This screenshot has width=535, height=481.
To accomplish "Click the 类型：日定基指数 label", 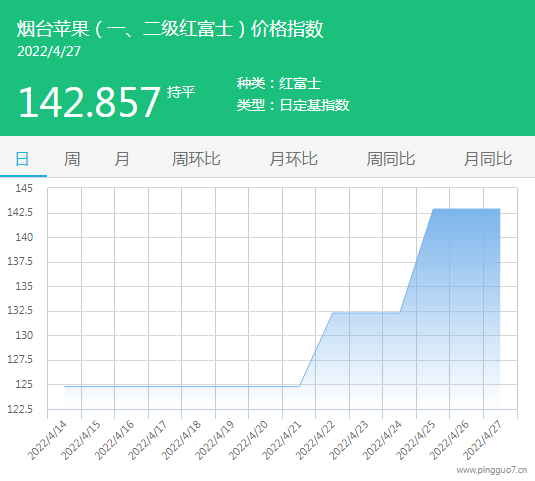I will (x=293, y=105).
